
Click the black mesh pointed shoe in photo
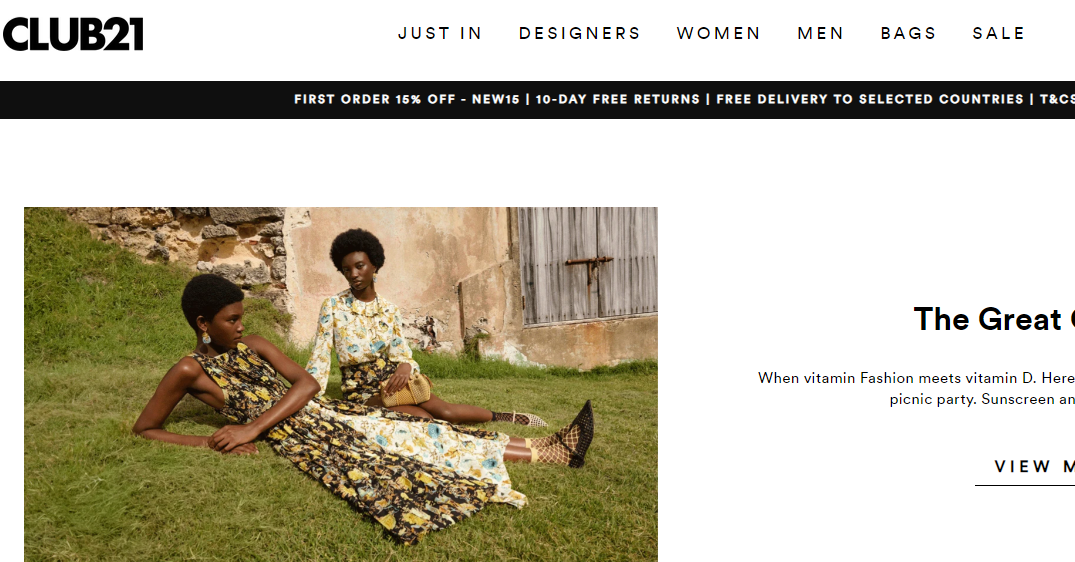[580, 434]
